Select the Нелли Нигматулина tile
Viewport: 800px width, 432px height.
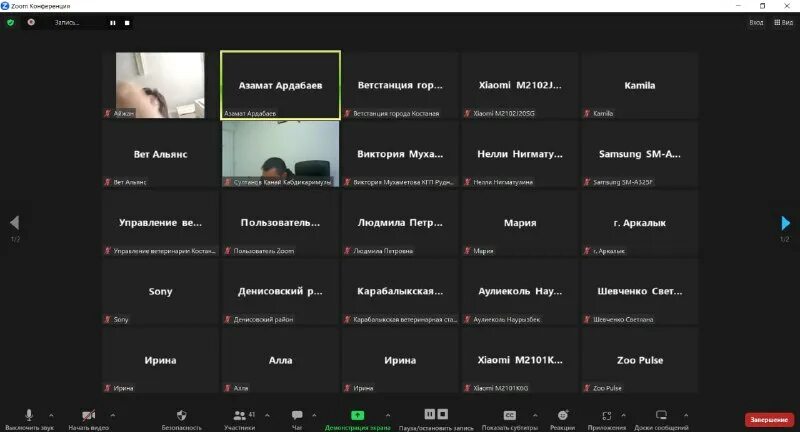coord(520,154)
